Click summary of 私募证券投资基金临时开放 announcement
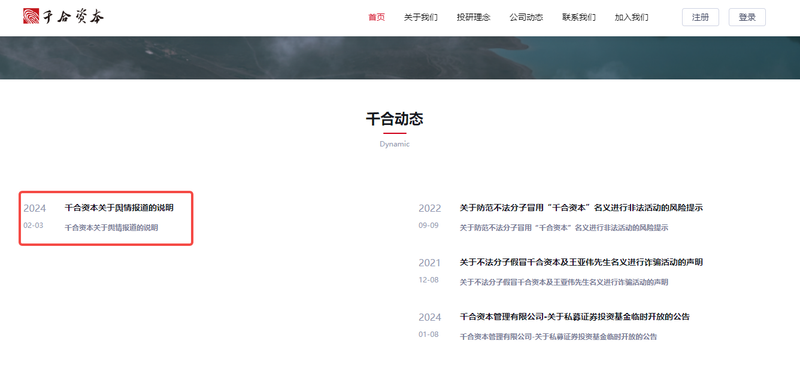The image size is (800, 378). (558, 337)
